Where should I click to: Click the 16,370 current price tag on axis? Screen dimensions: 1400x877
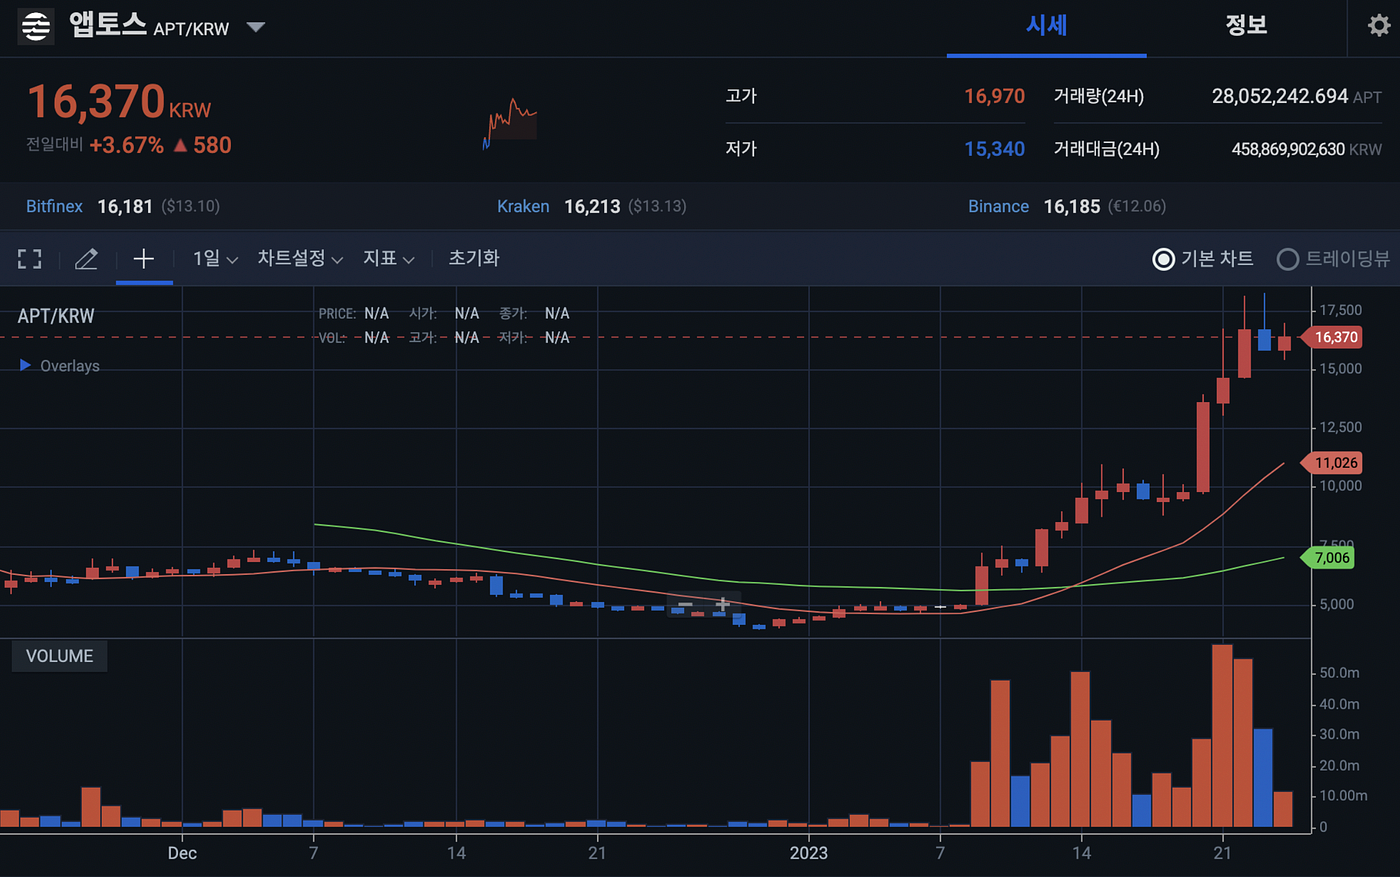[1332, 337]
